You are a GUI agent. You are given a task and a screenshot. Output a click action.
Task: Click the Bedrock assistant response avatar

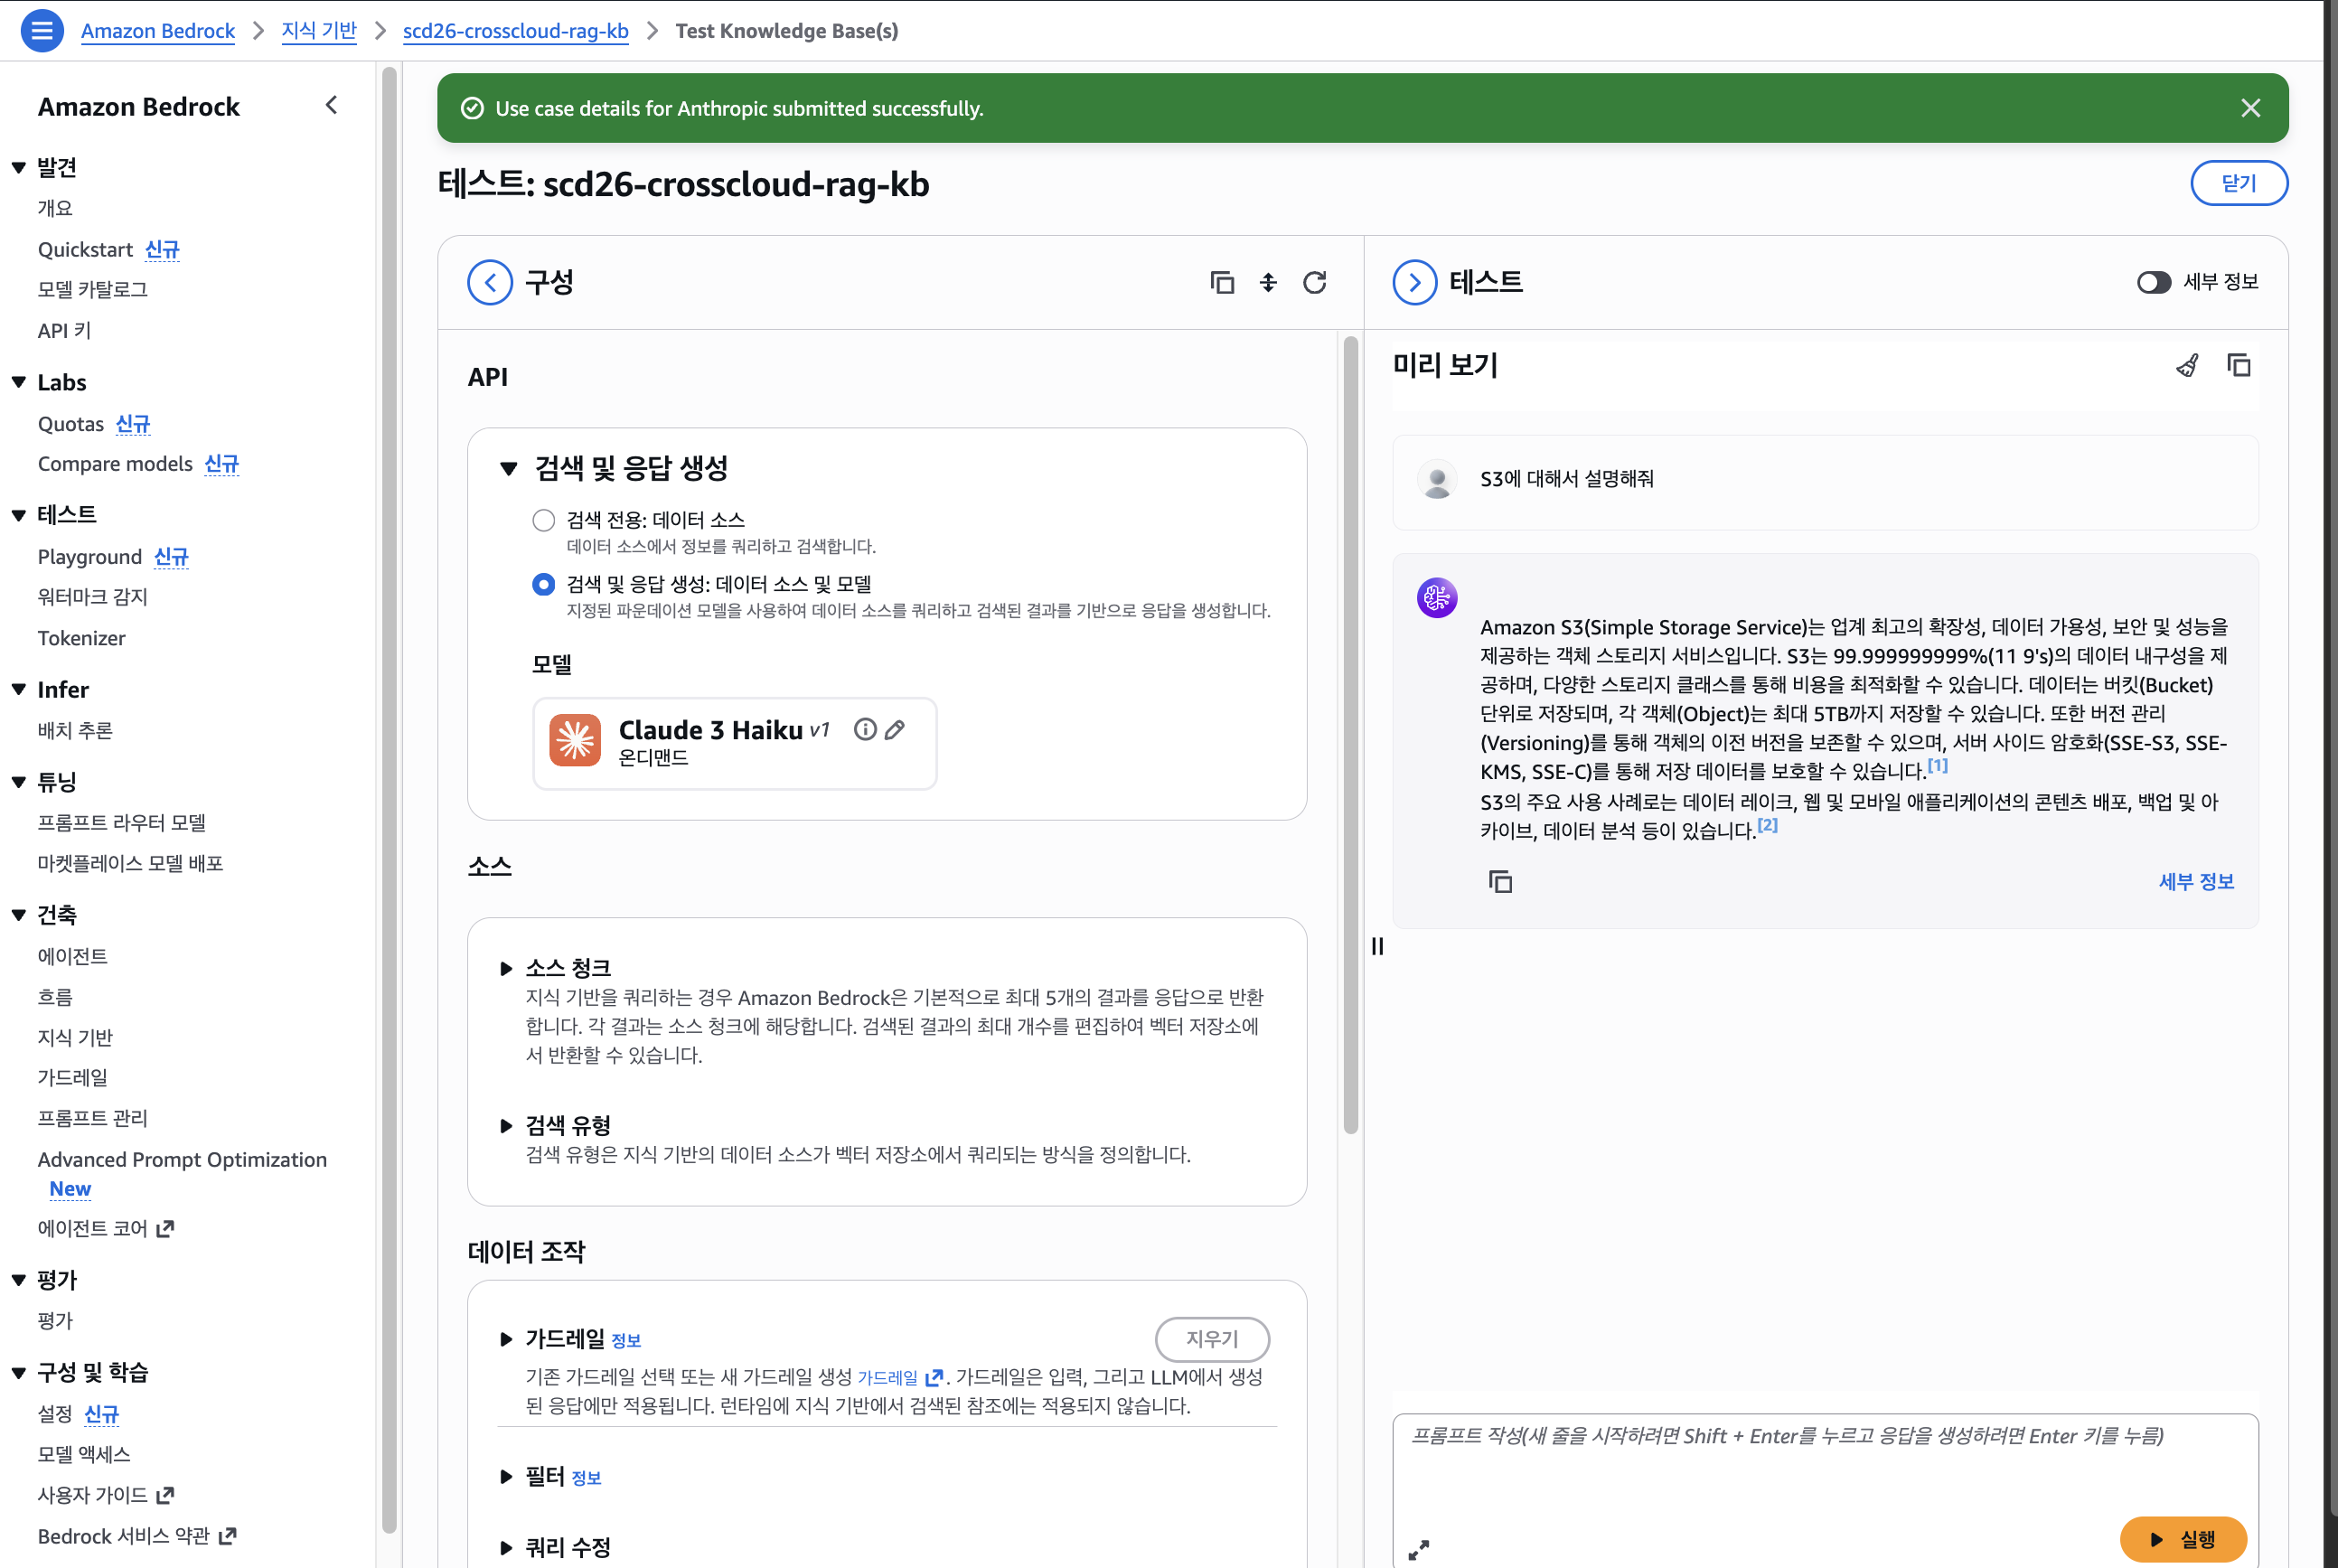(1437, 598)
